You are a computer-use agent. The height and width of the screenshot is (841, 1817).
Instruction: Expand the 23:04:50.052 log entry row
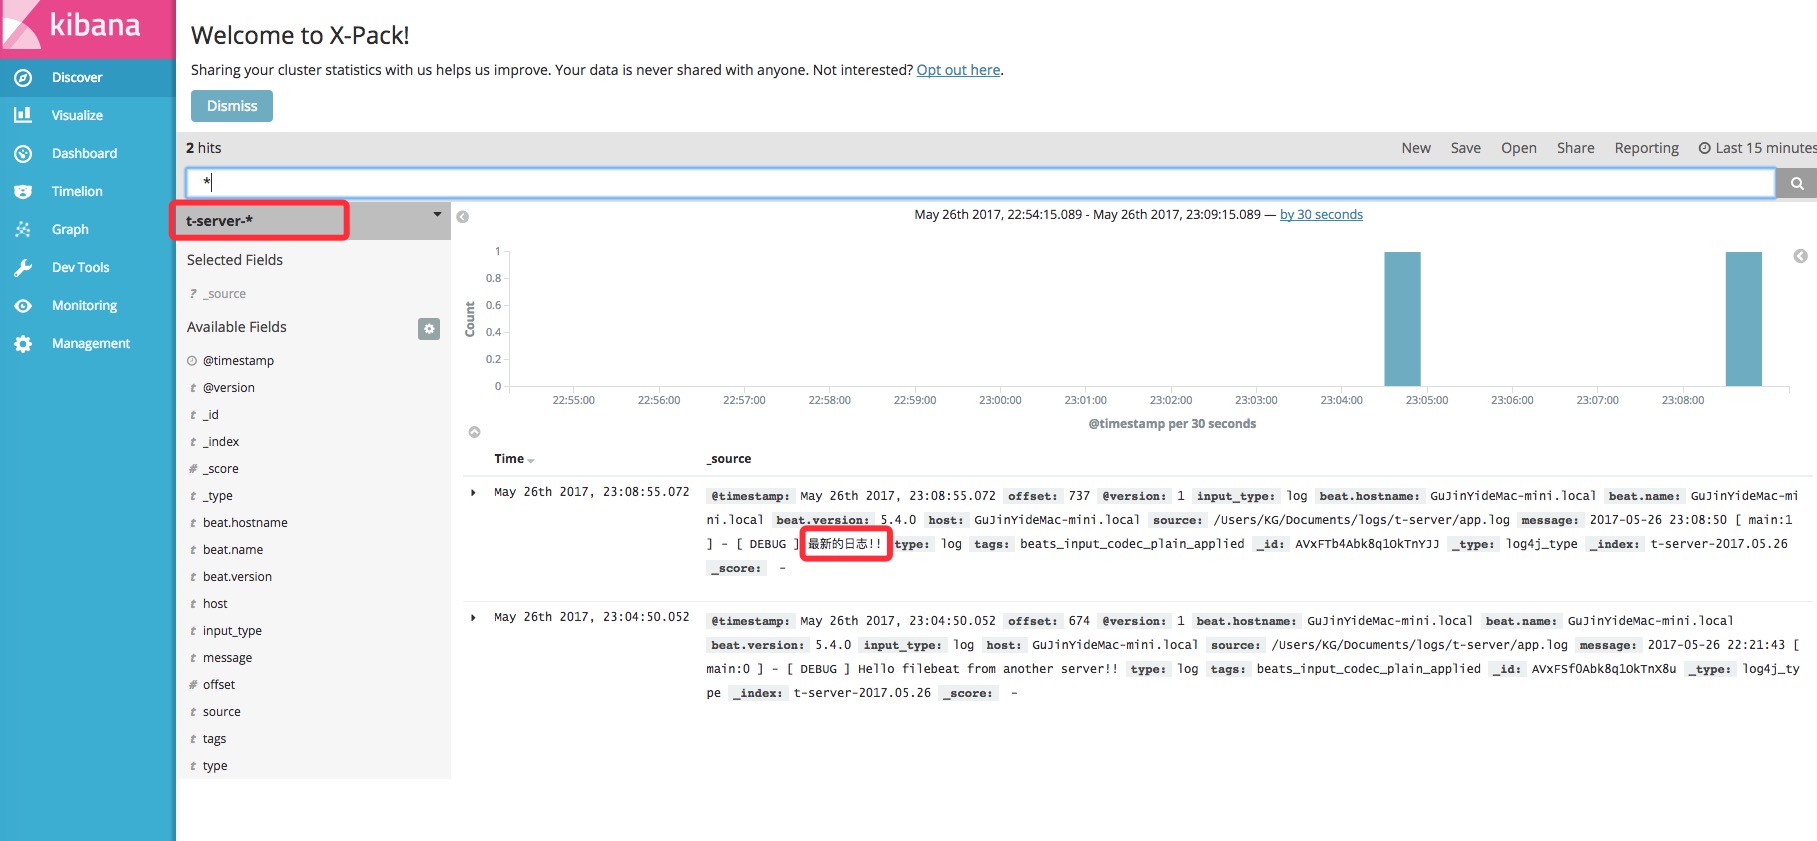point(473,617)
